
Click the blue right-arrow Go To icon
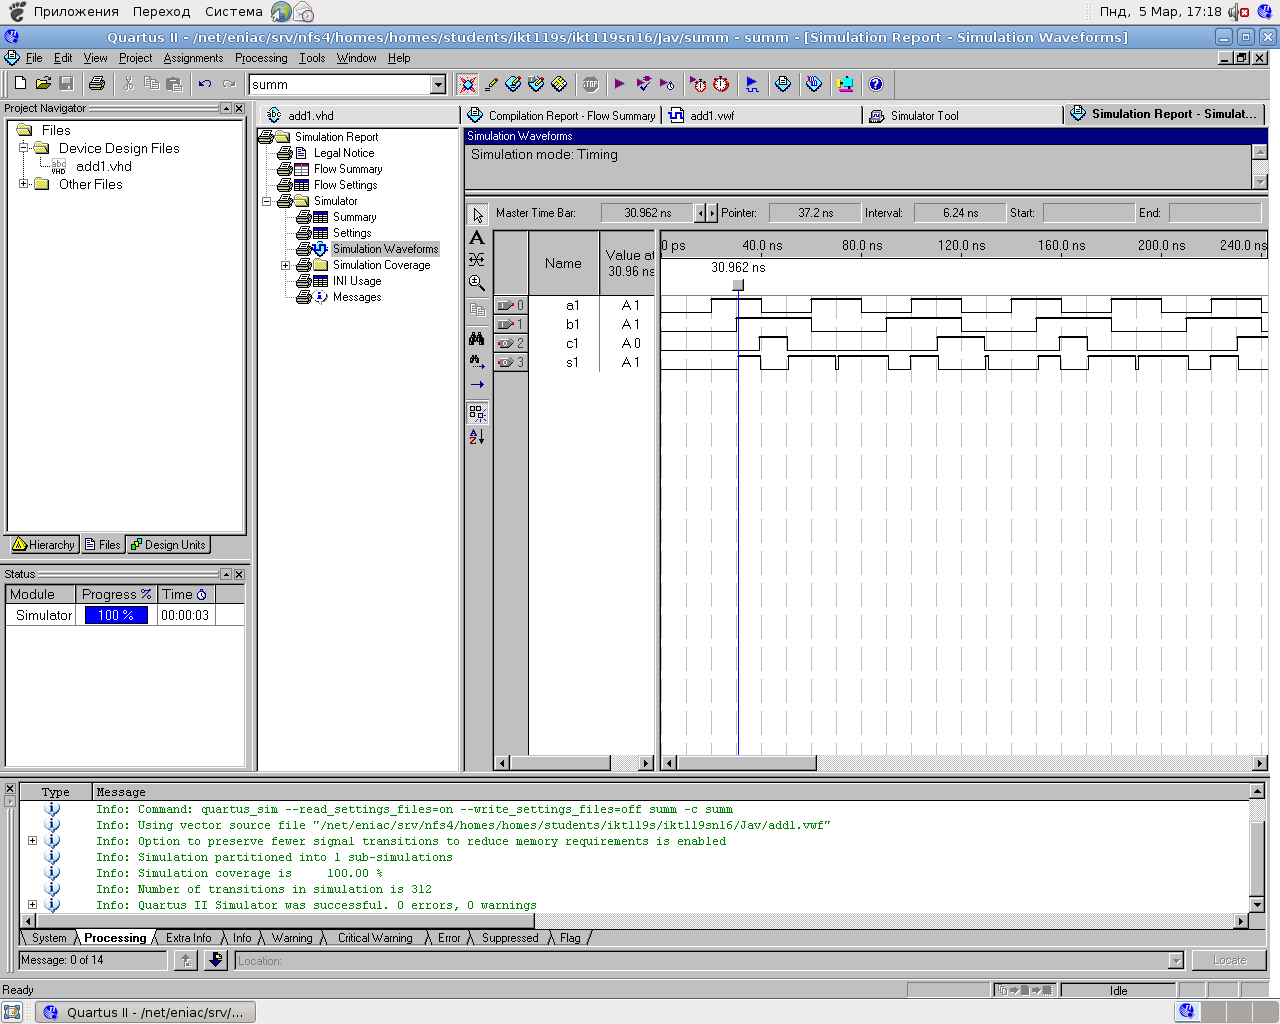477,385
